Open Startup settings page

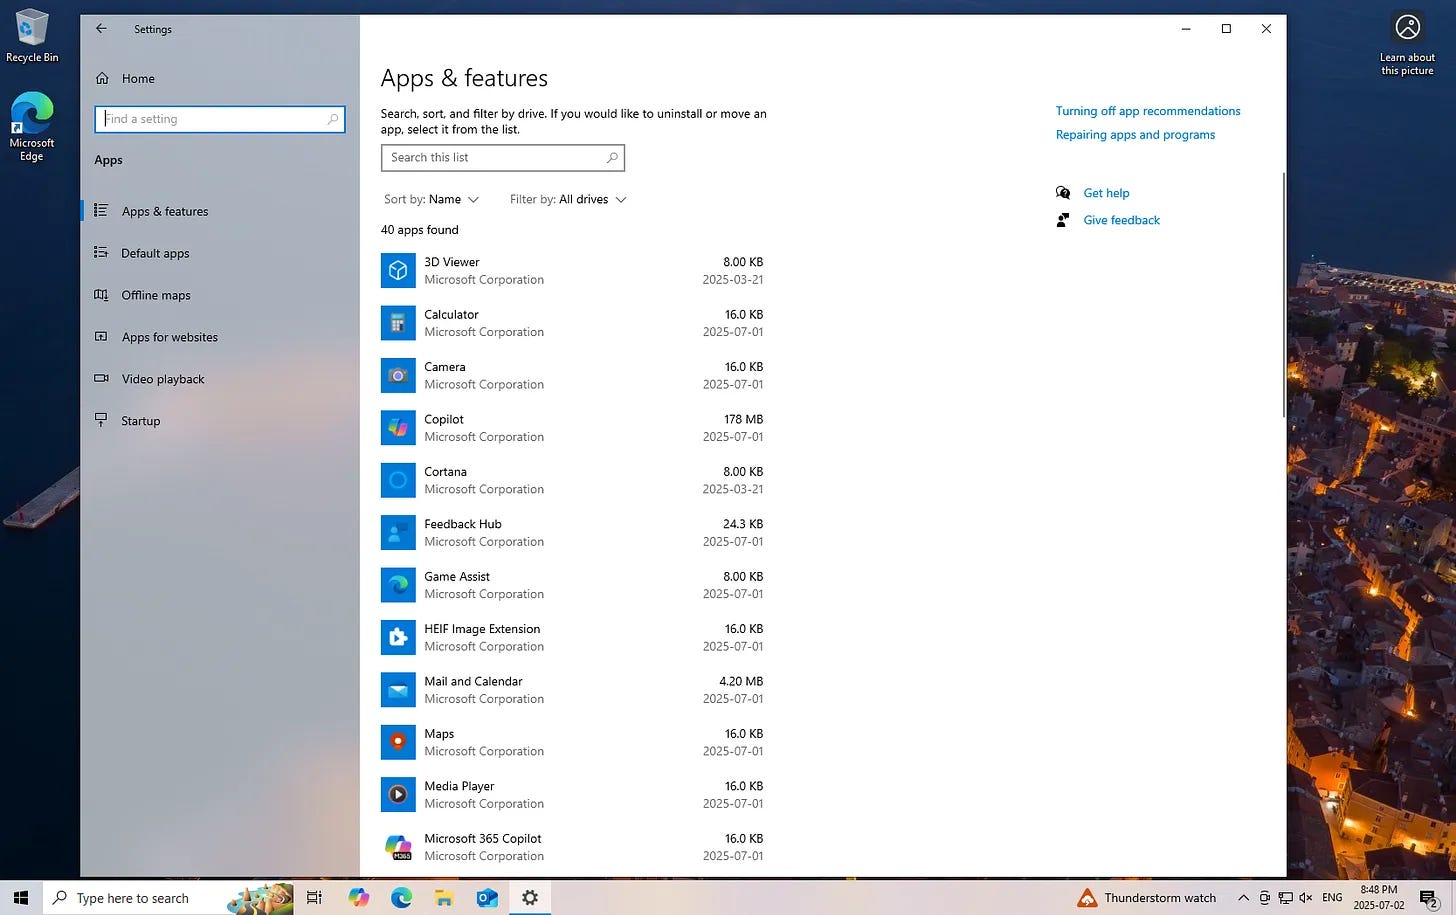click(x=220, y=421)
